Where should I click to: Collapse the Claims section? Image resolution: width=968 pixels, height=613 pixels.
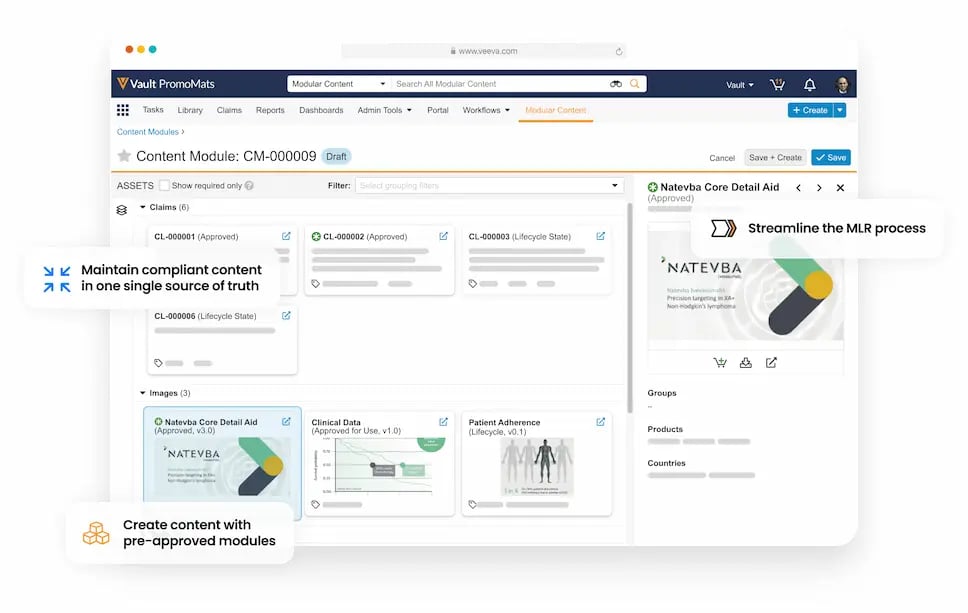coord(143,208)
